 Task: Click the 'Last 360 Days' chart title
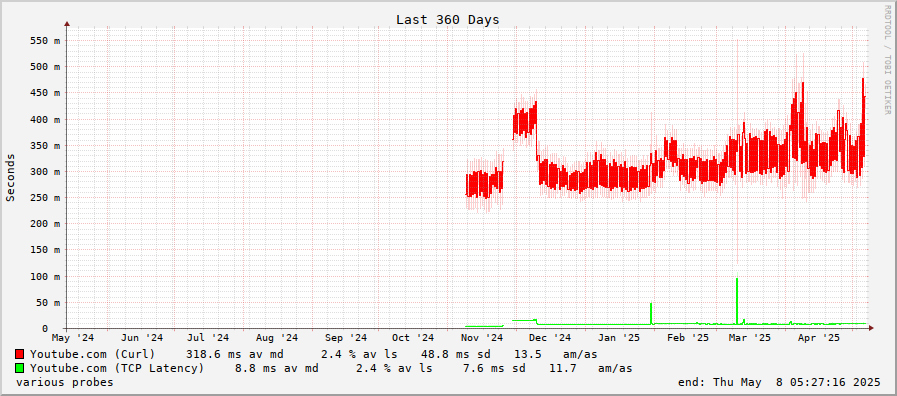pyautogui.click(x=448, y=19)
